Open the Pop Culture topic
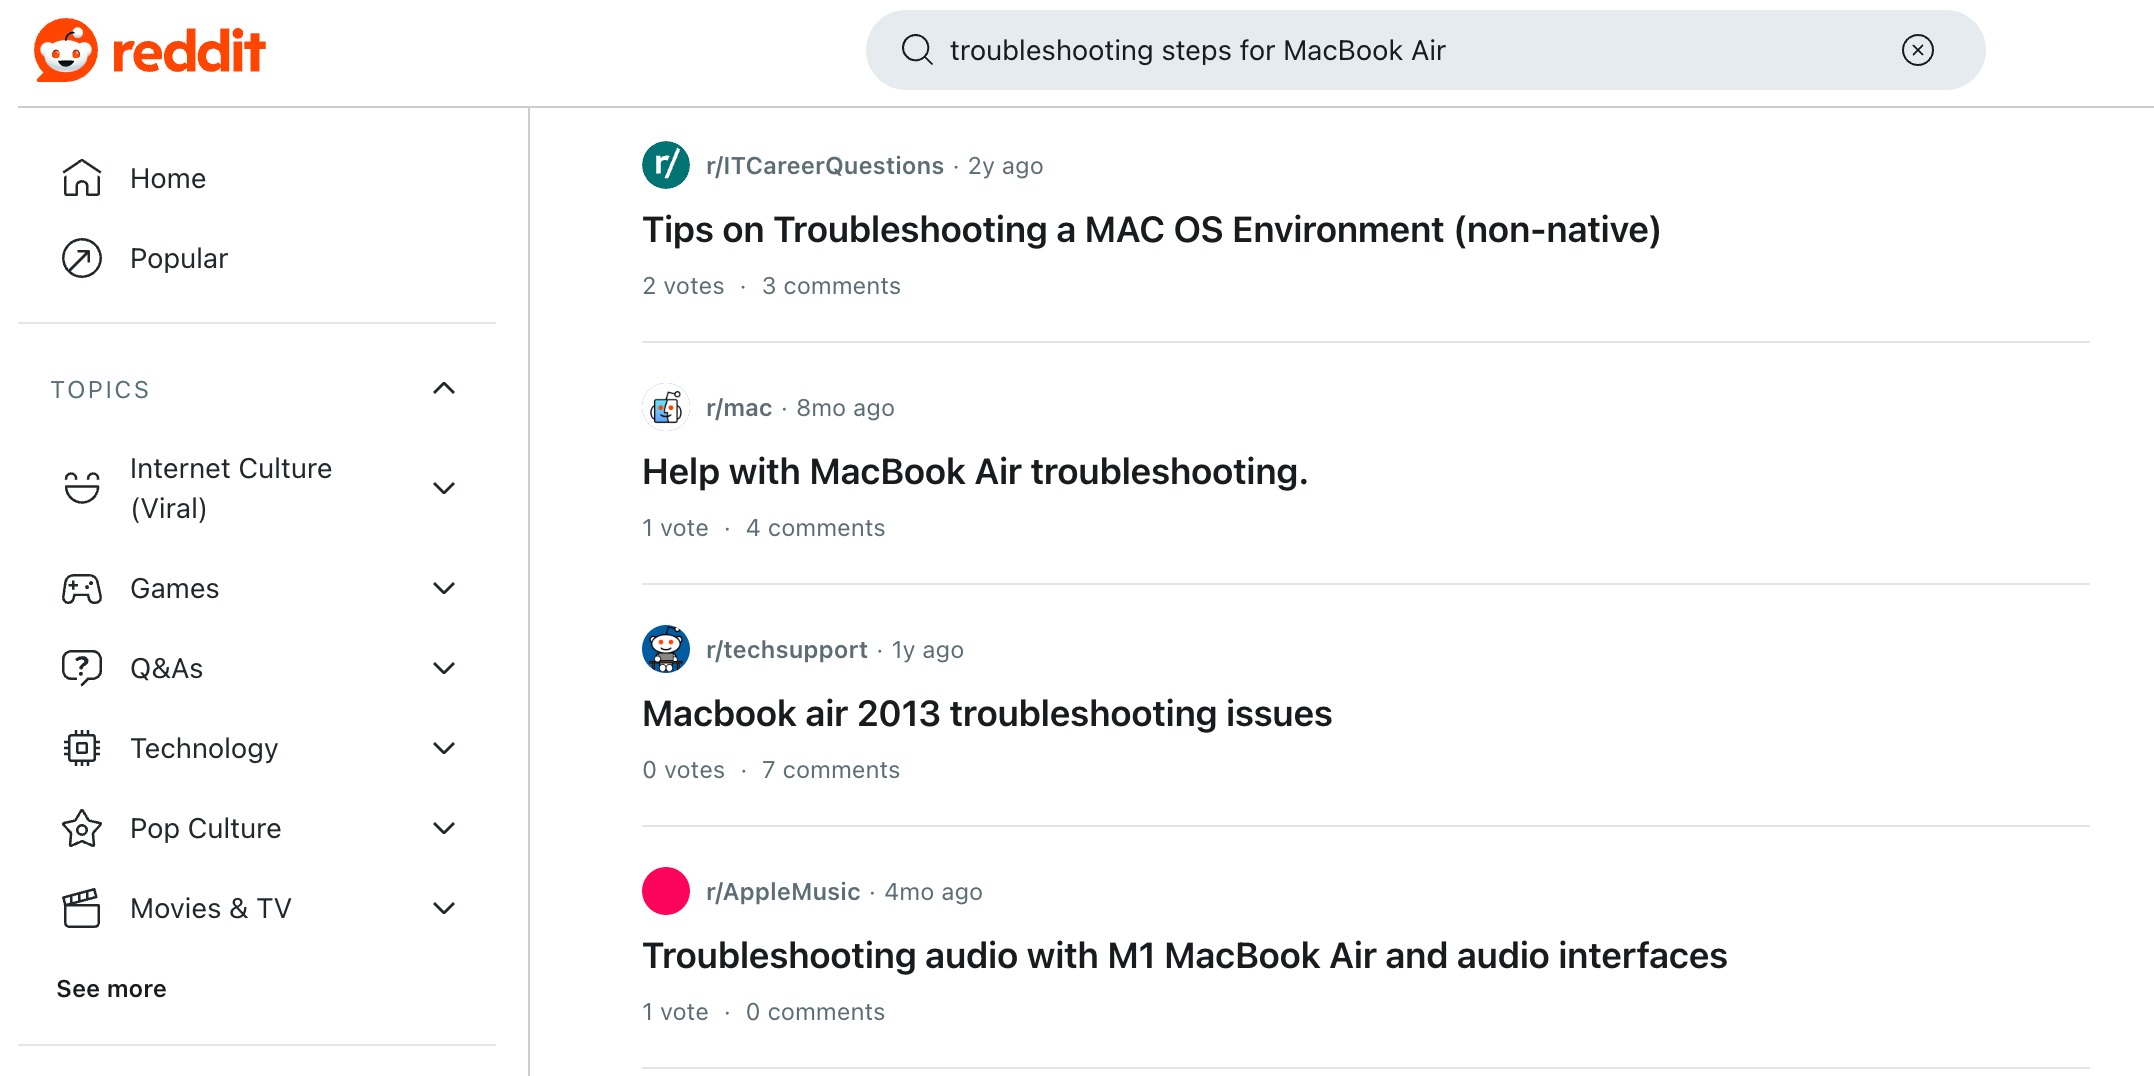This screenshot has height=1076, width=2154. coord(206,828)
